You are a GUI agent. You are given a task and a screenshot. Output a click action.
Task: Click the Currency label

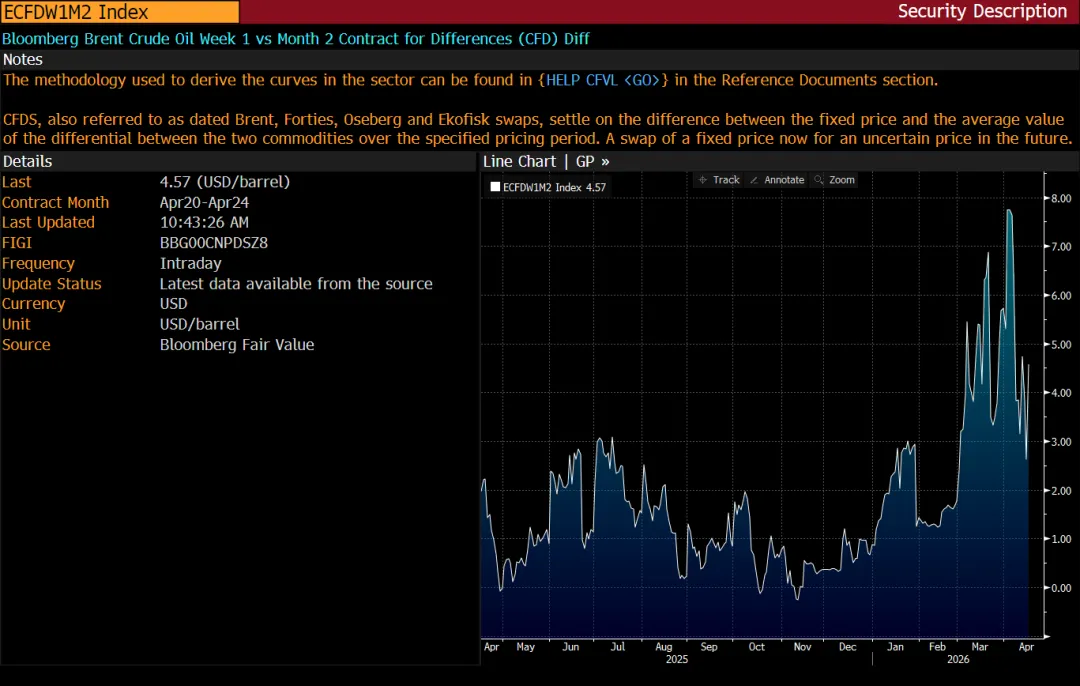(33, 304)
